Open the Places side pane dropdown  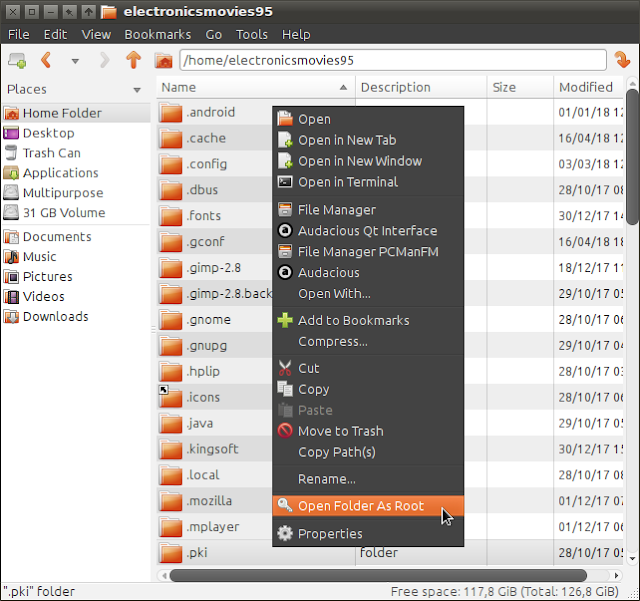tap(137, 90)
